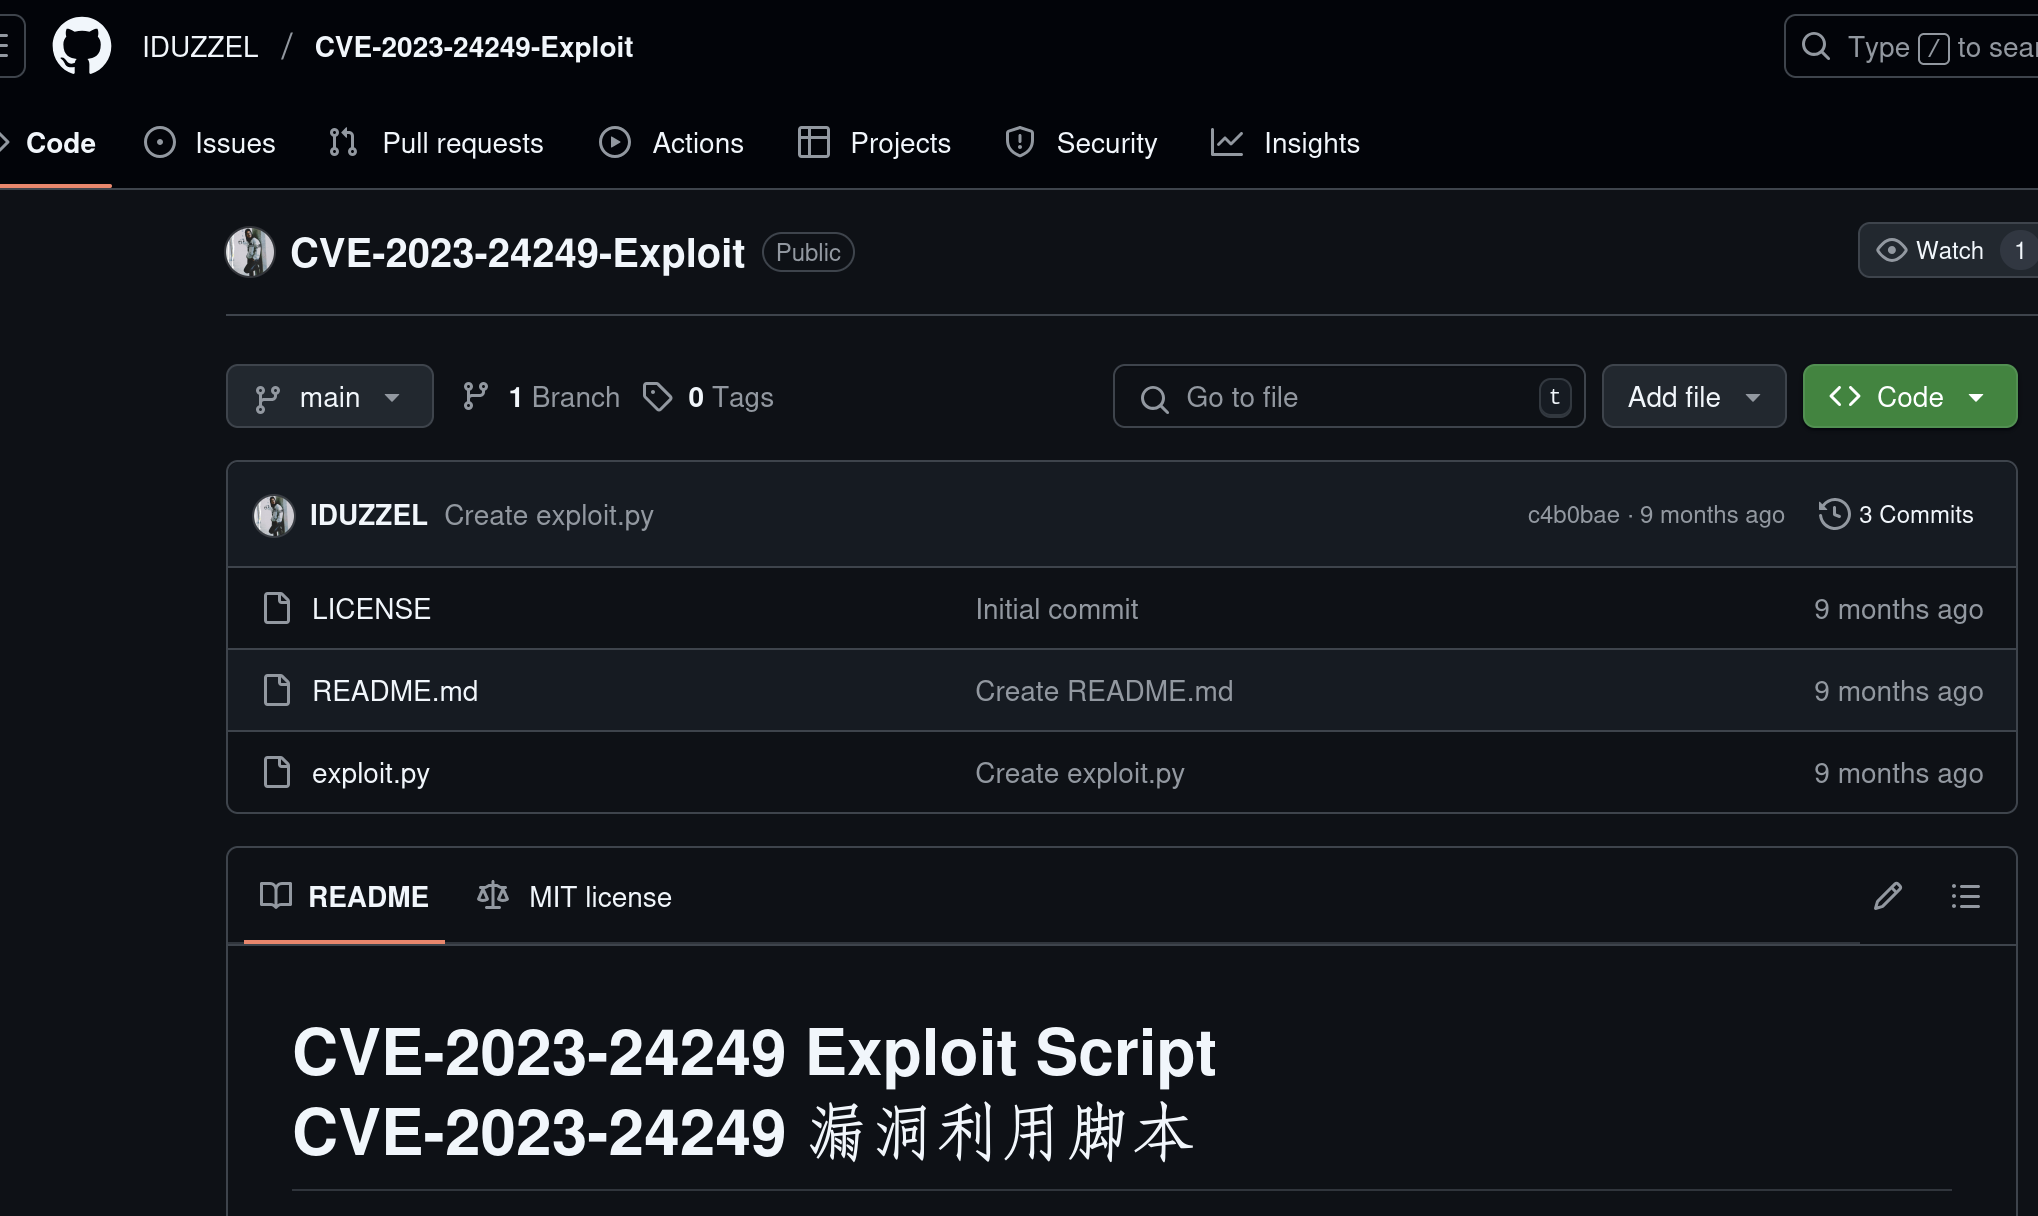Open the Pull requests tab
The height and width of the screenshot is (1216, 2038).
(436, 143)
